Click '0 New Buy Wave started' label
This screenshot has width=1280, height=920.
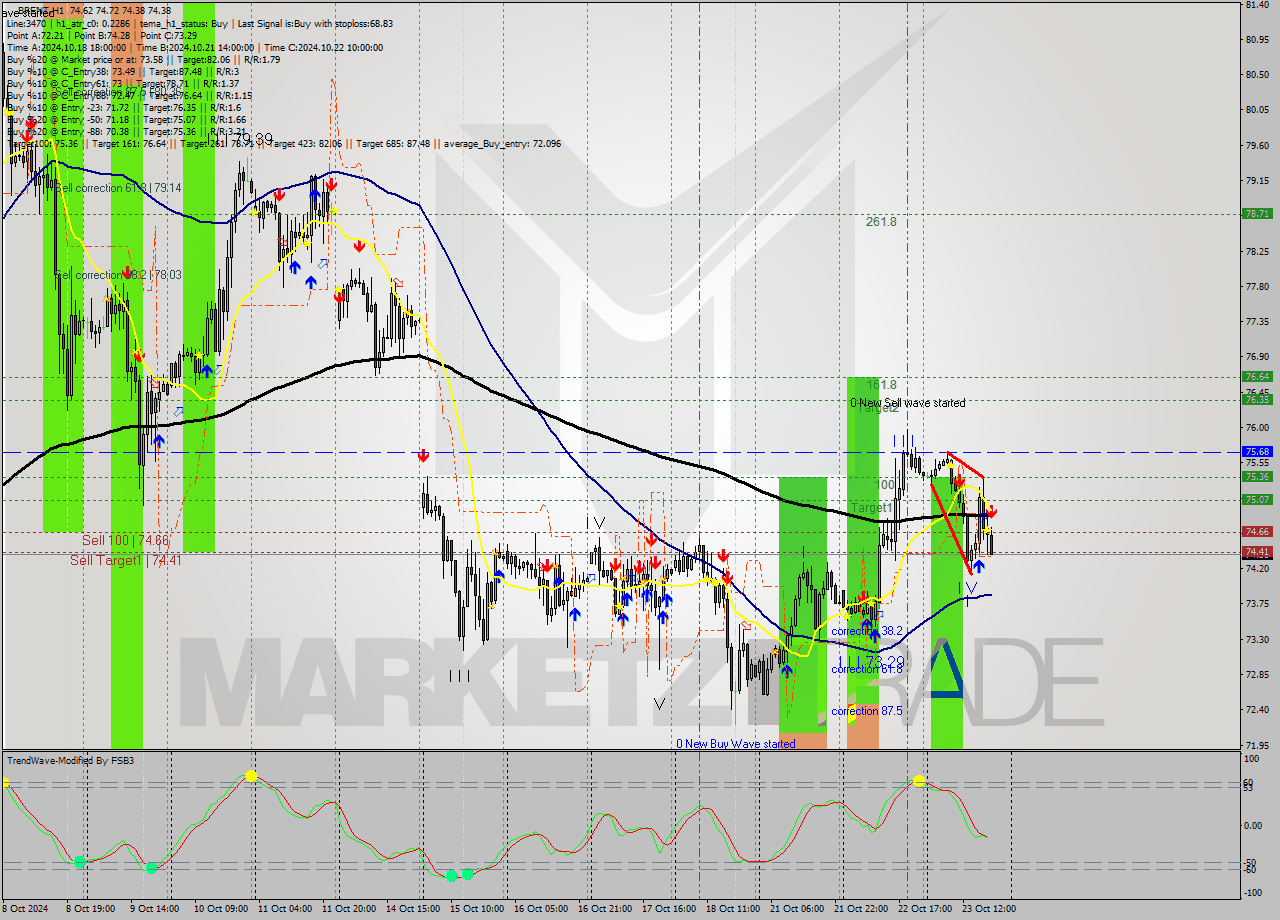(736, 744)
